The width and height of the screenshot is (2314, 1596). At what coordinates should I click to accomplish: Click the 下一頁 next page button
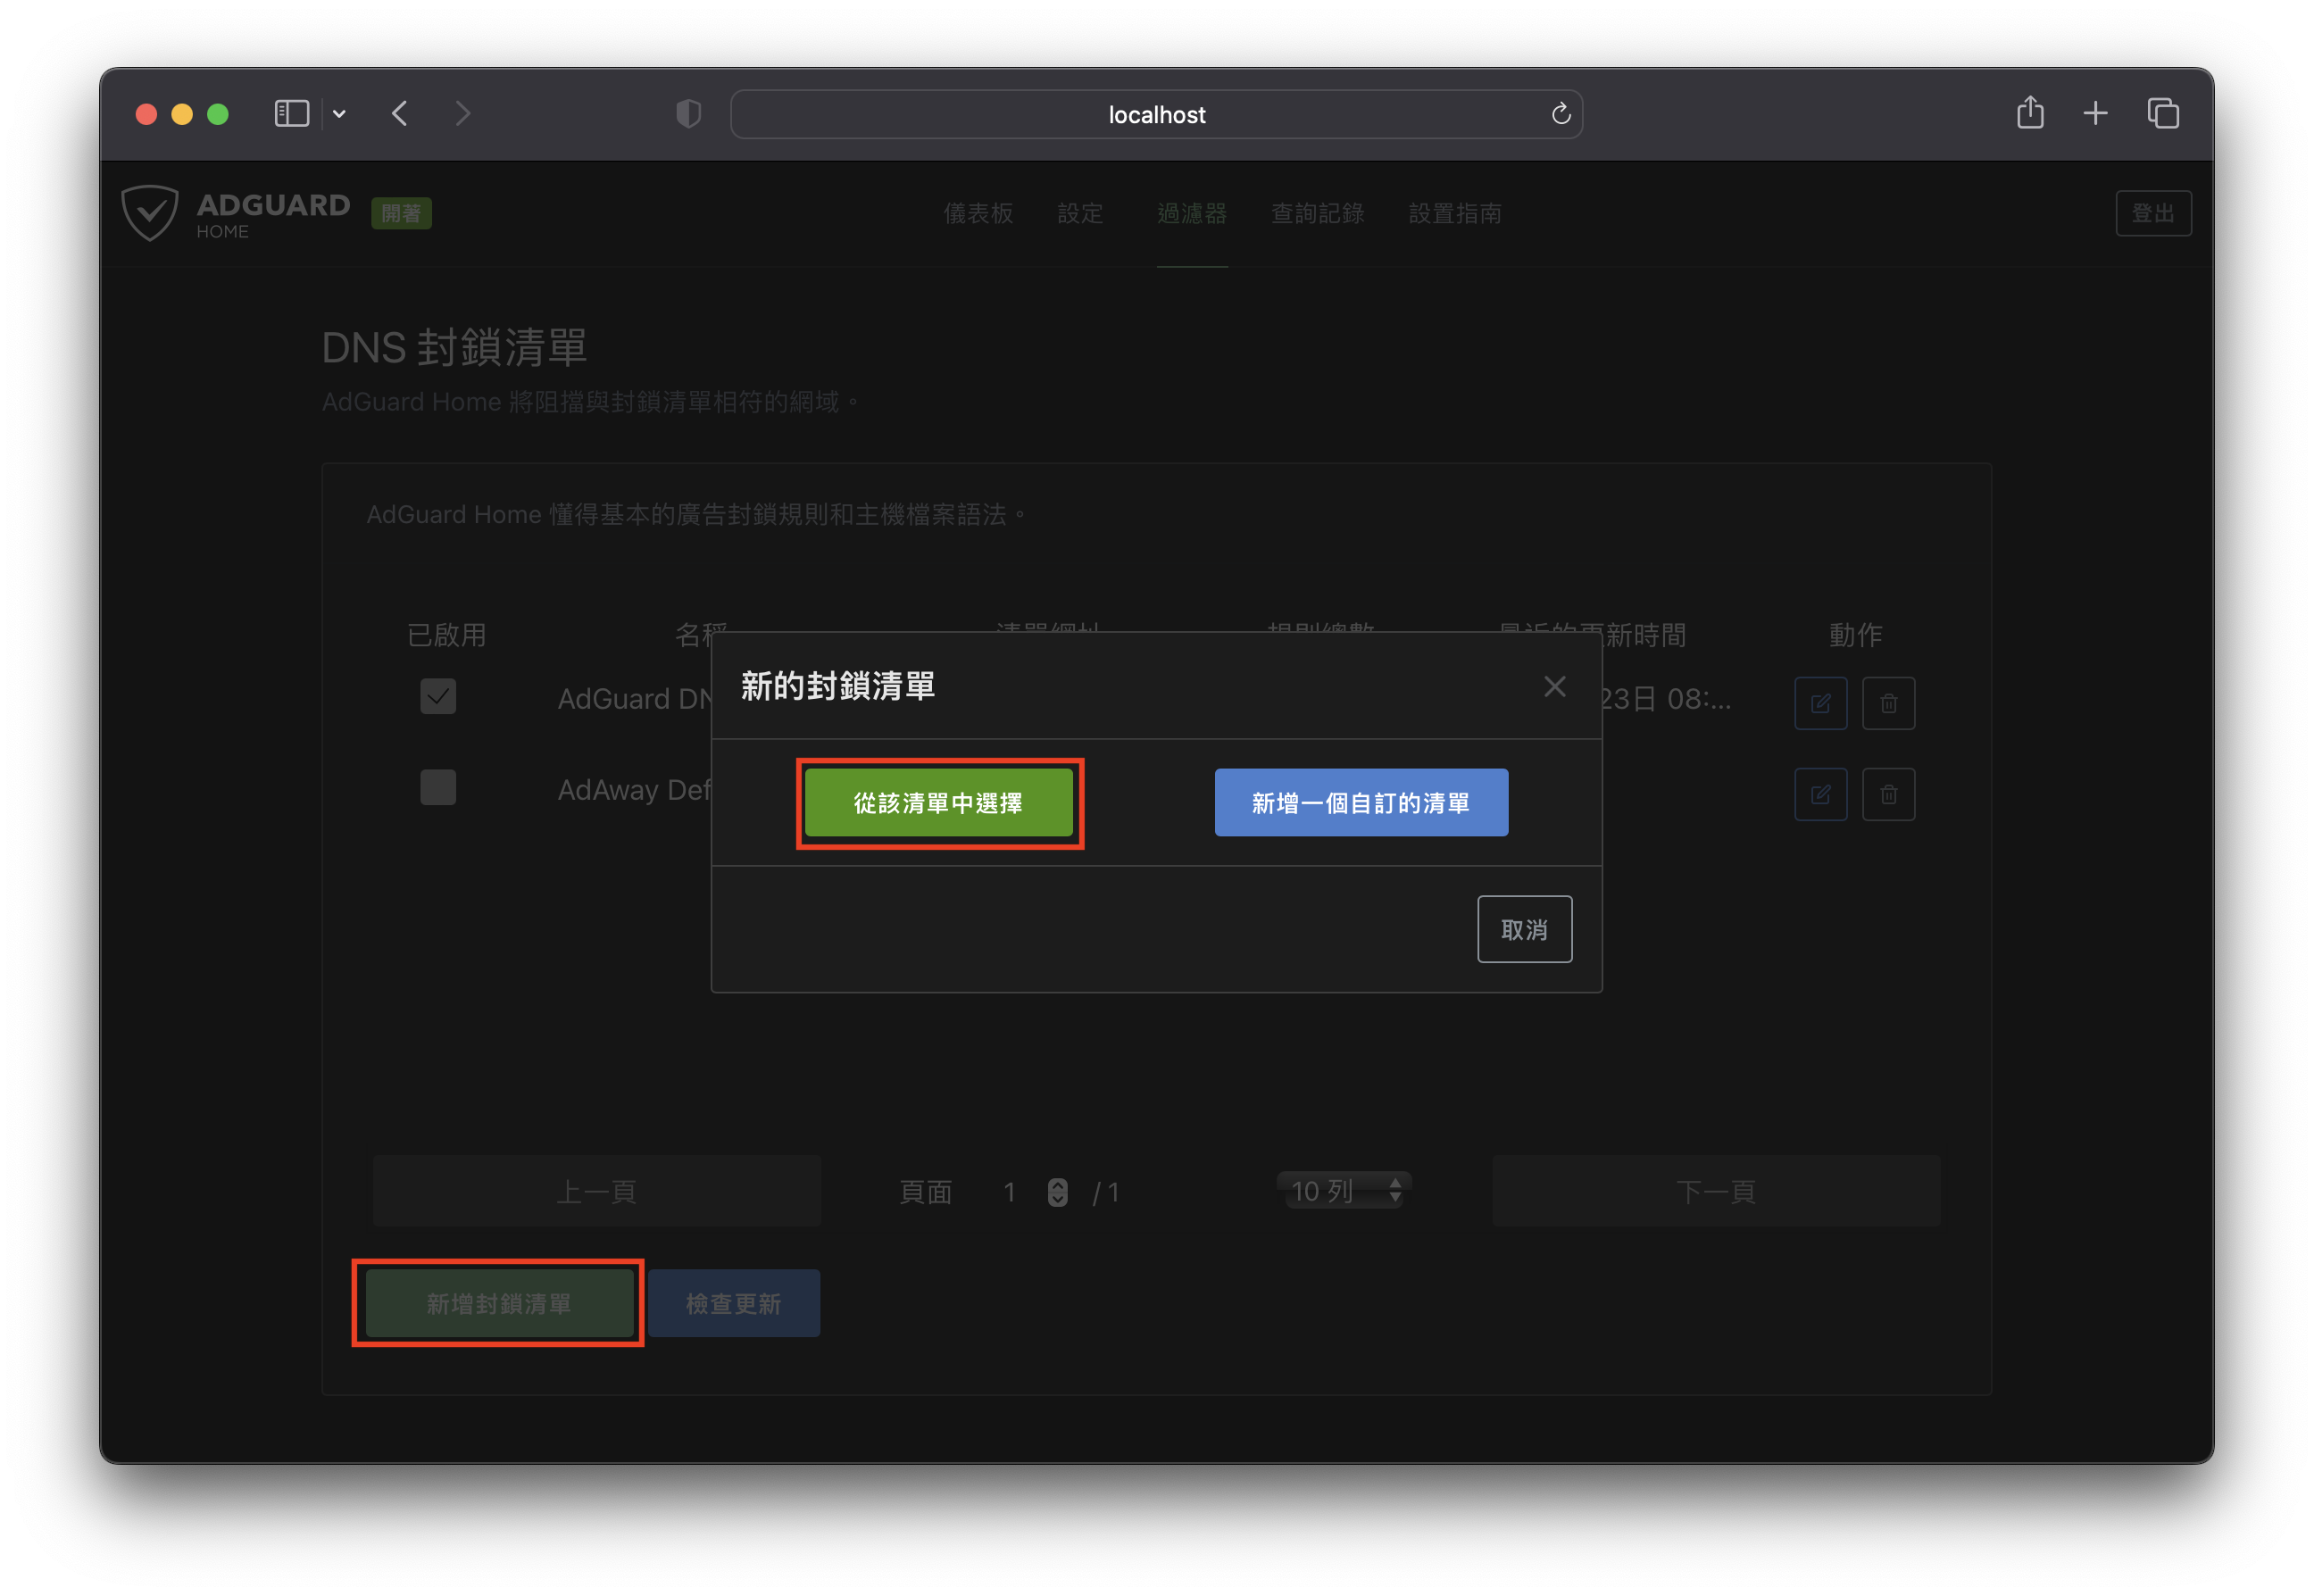pyautogui.click(x=1715, y=1190)
